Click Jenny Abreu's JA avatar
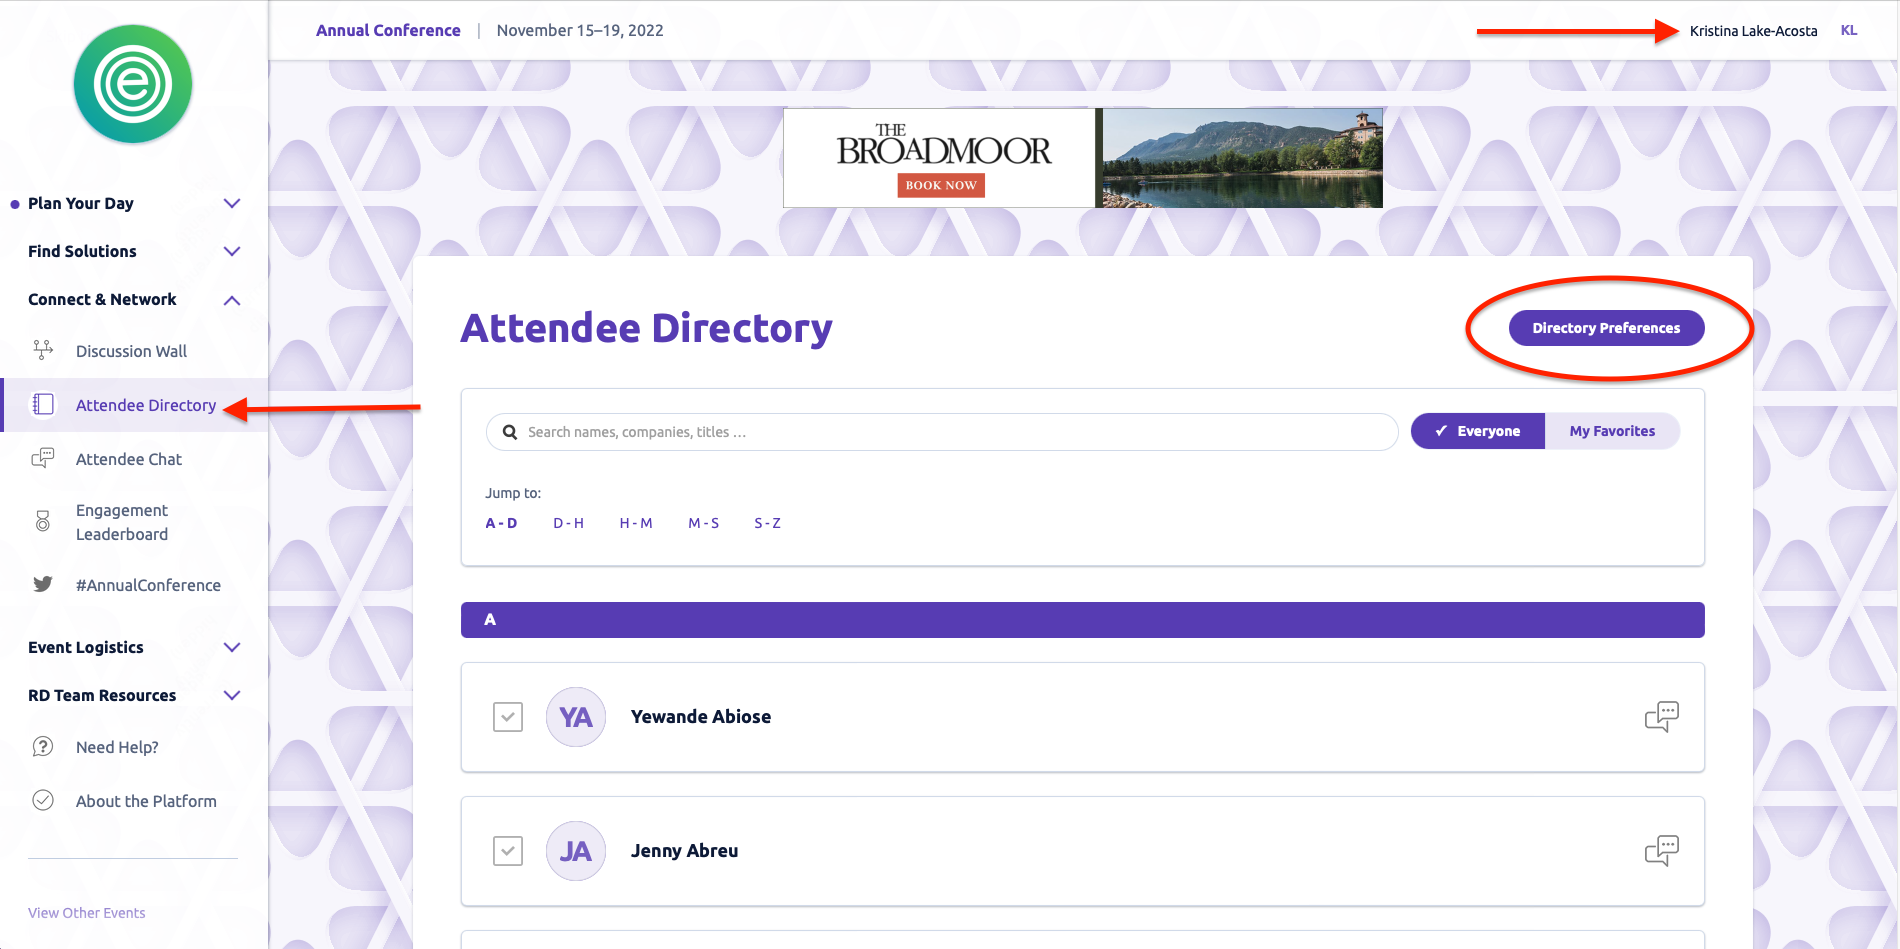1900x949 pixels. point(576,851)
